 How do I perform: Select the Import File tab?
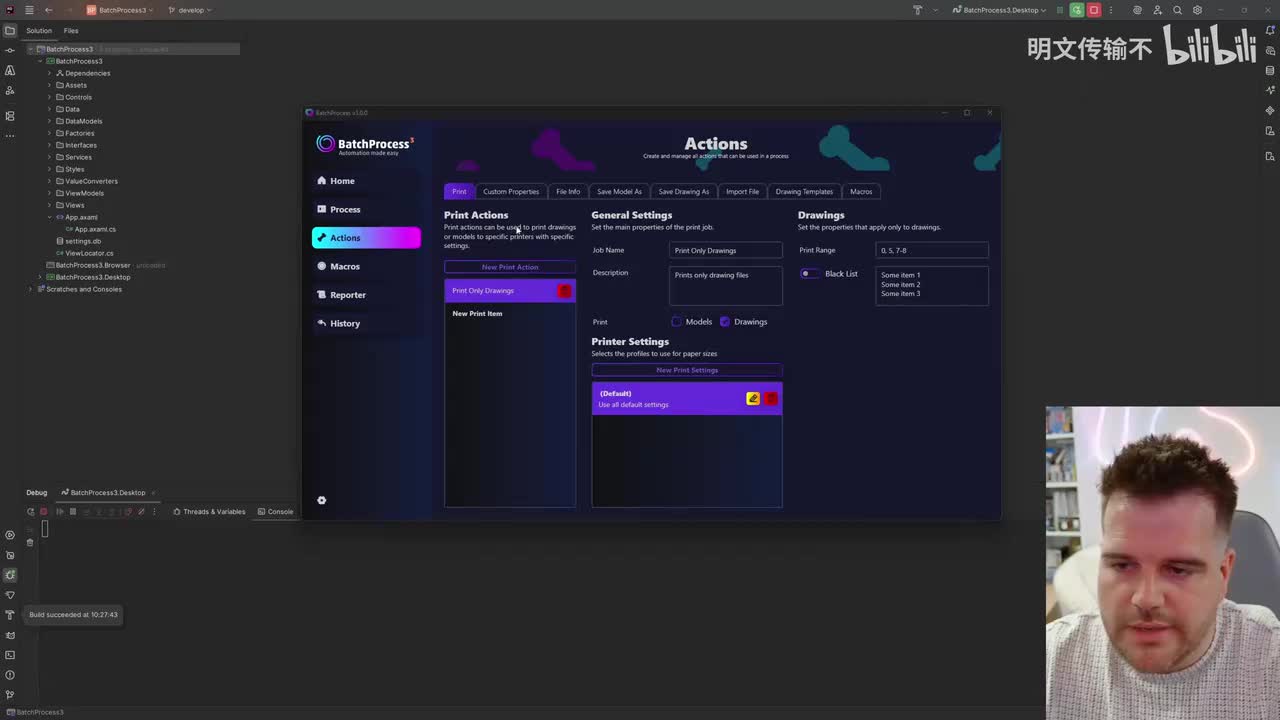[742, 192]
